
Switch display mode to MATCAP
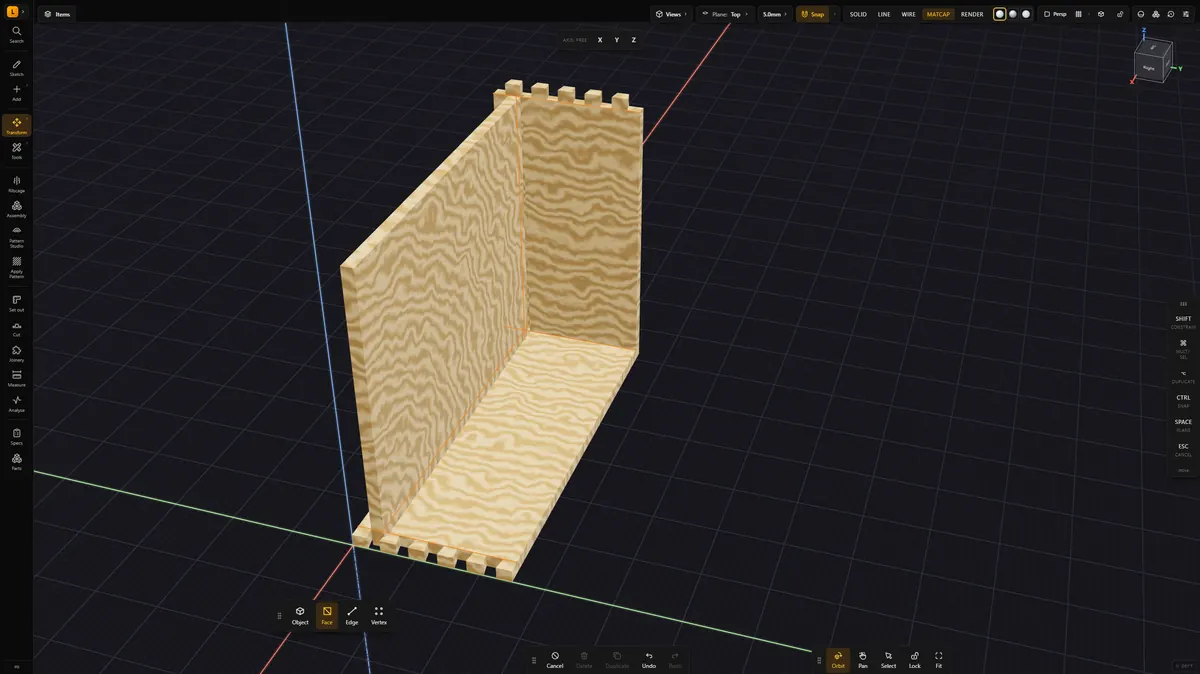point(938,14)
